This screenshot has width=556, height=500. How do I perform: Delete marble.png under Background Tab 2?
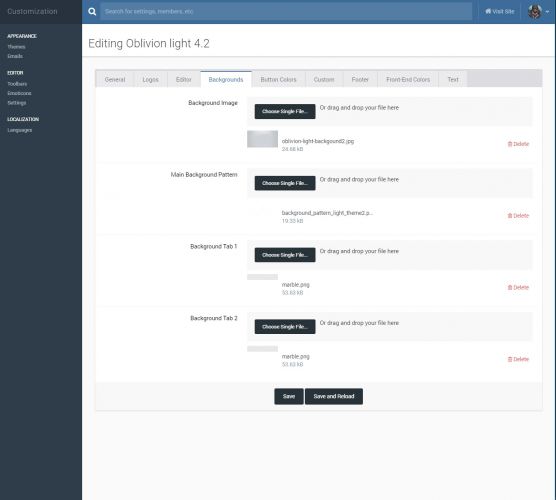click(518, 359)
